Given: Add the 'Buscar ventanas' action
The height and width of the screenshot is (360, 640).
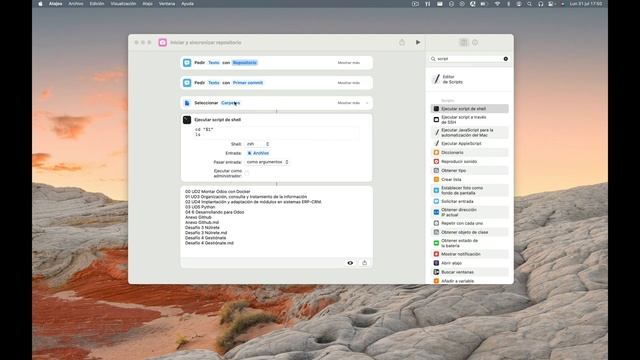Looking at the screenshot, I should (x=469, y=272).
